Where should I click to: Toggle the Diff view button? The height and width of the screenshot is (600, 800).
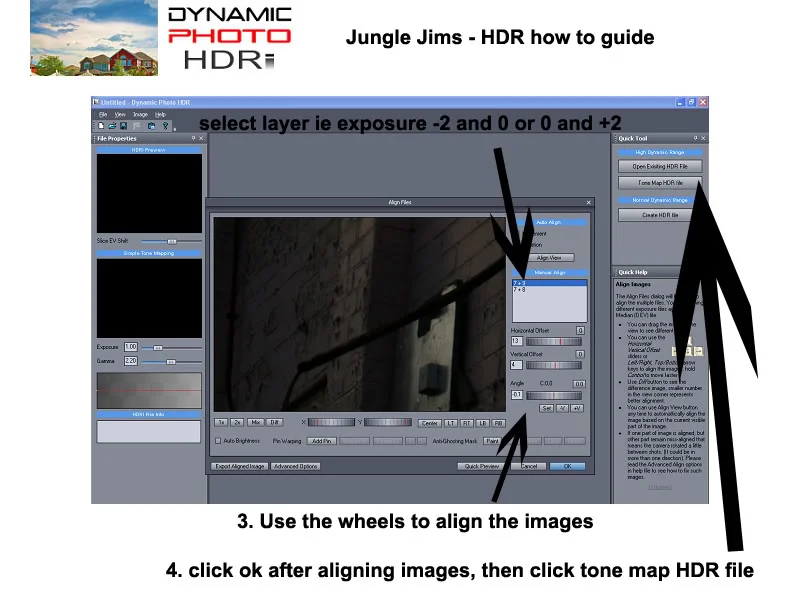[x=274, y=422]
